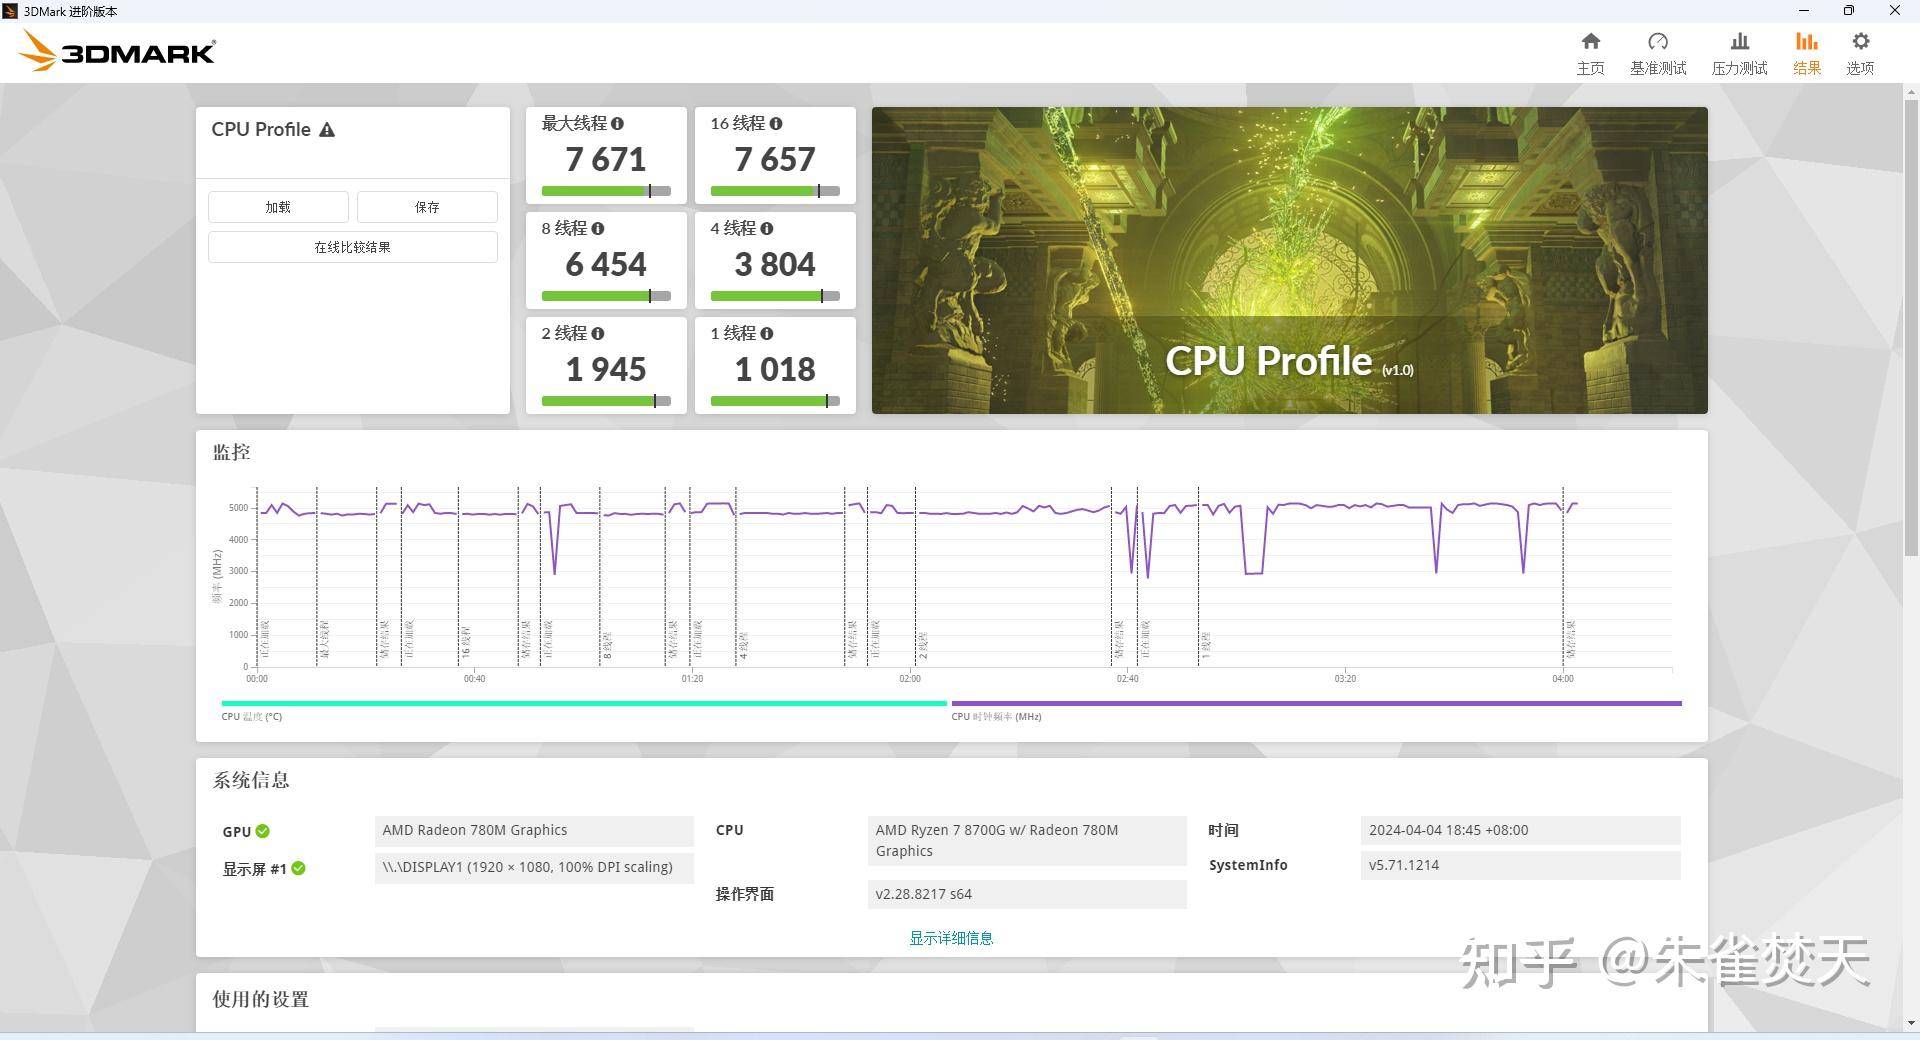Minimize the 3DMark window
The image size is (1920, 1040).
coord(1804,11)
